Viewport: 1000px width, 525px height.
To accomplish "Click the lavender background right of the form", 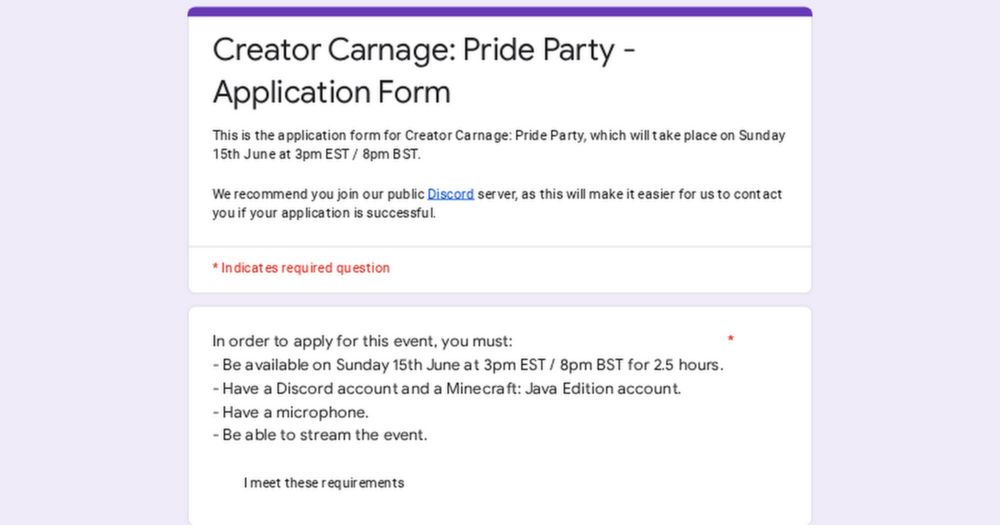I will click(x=906, y=262).
